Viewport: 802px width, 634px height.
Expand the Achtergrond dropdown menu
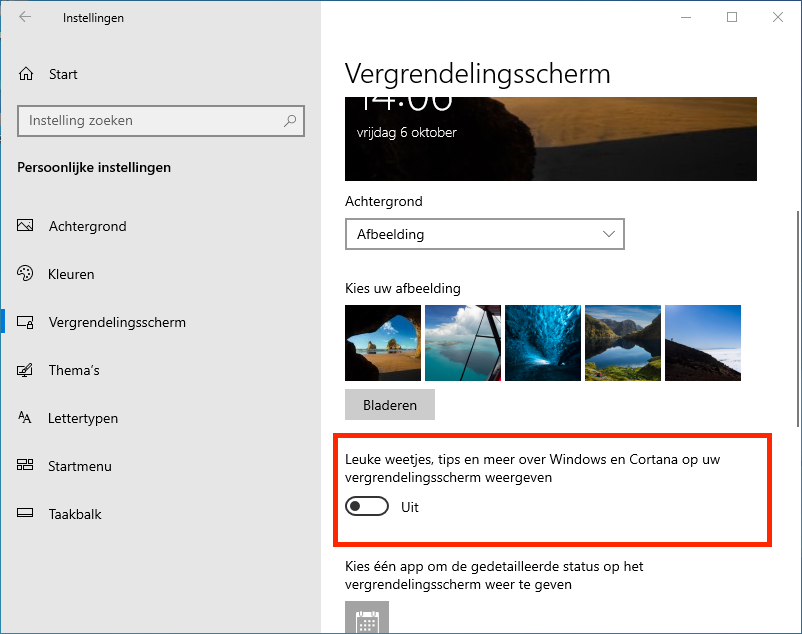pos(484,234)
